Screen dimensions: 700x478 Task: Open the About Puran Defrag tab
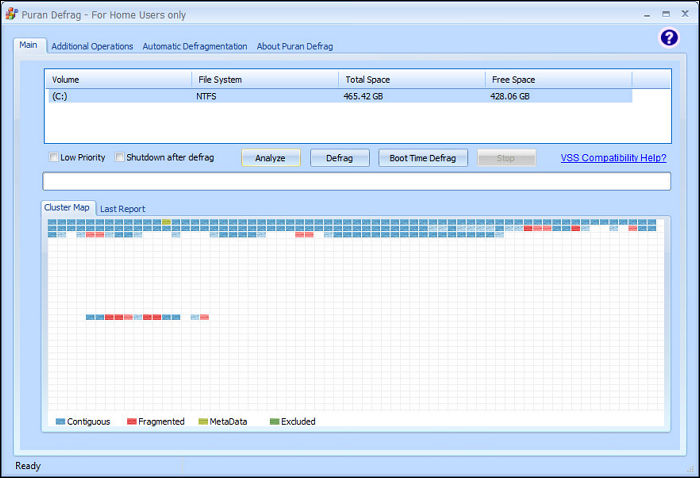tap(294, 46)
